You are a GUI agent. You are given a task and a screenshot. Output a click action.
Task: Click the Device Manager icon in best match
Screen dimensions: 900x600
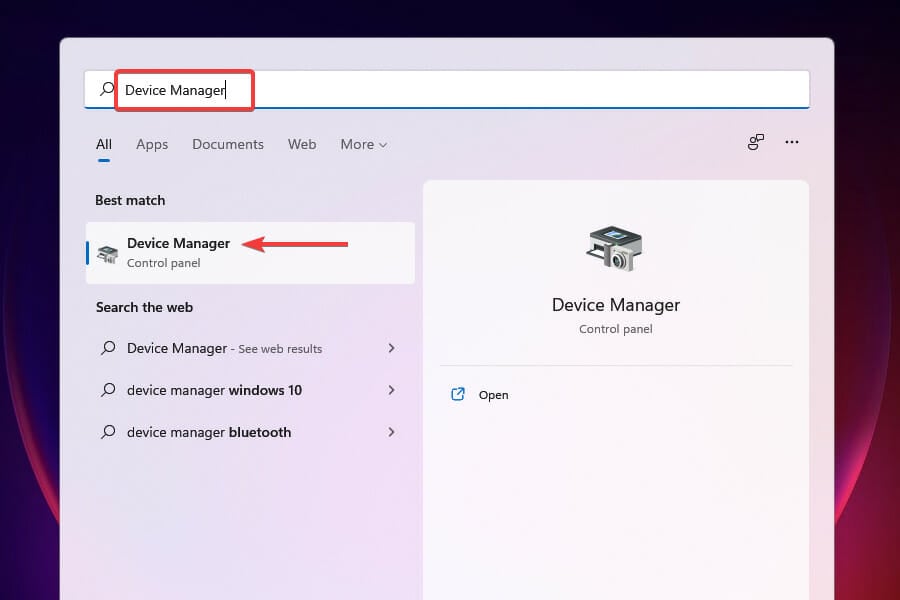click(x=107, y=254)
